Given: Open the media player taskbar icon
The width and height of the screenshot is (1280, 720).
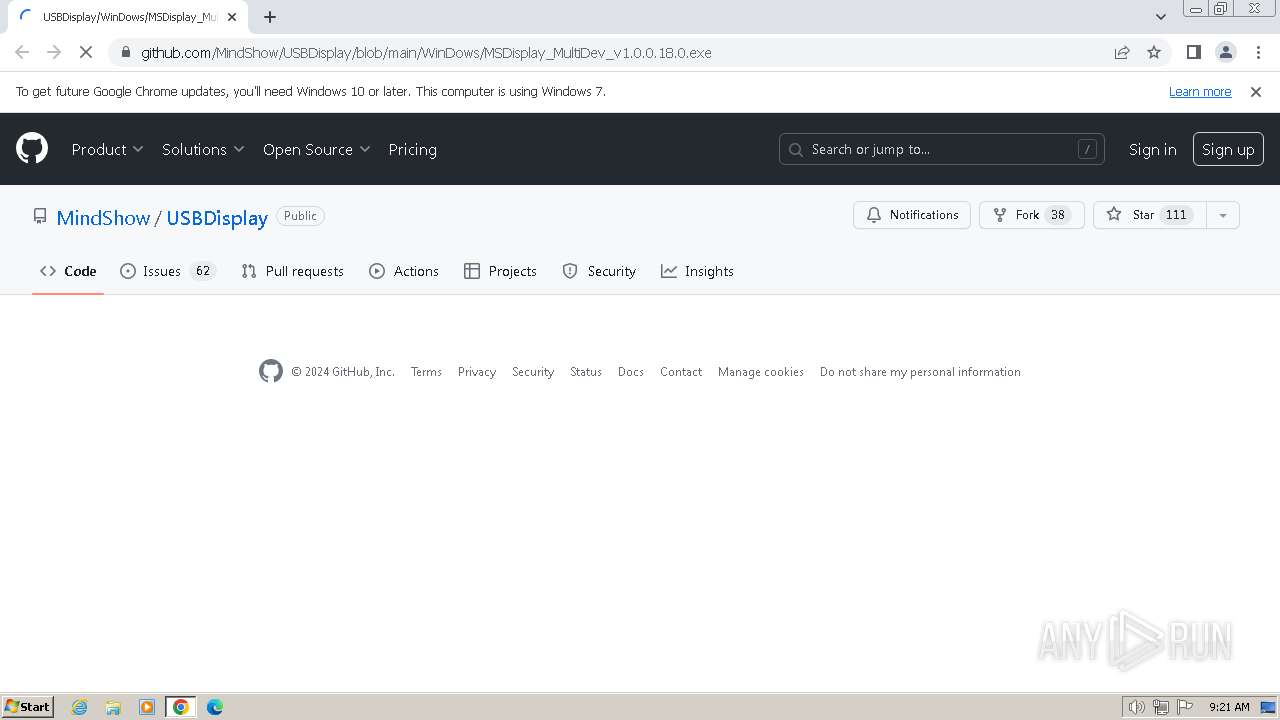Looking at the screenshot, I should point(147,707).
